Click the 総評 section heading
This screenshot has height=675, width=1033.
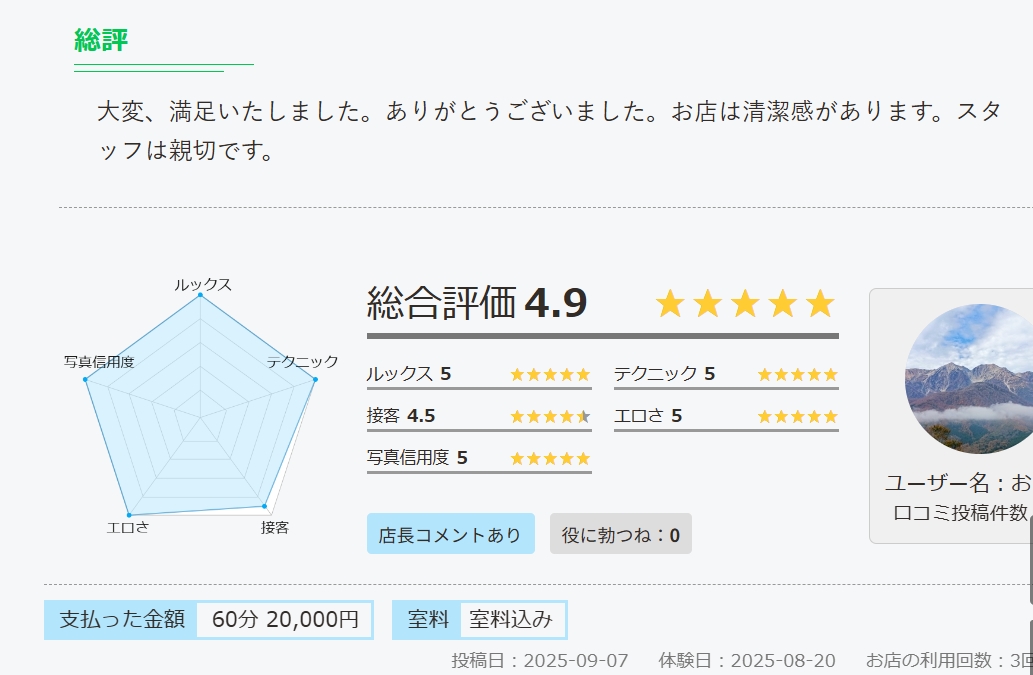101,40
